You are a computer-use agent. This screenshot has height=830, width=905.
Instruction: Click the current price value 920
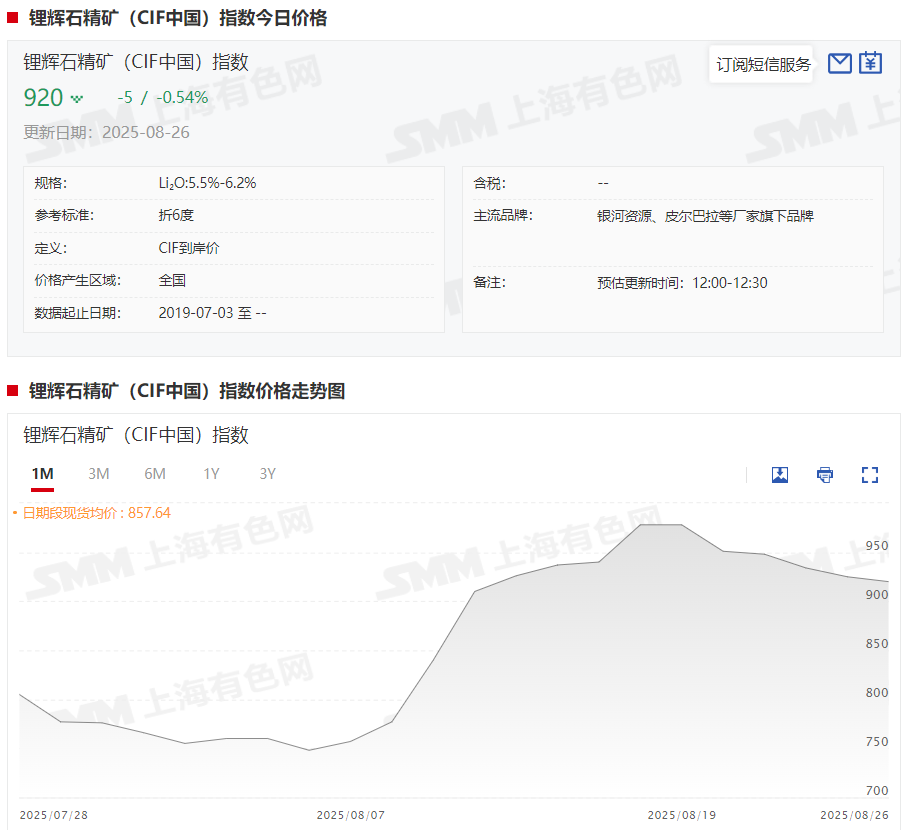[x=43, y=98]
